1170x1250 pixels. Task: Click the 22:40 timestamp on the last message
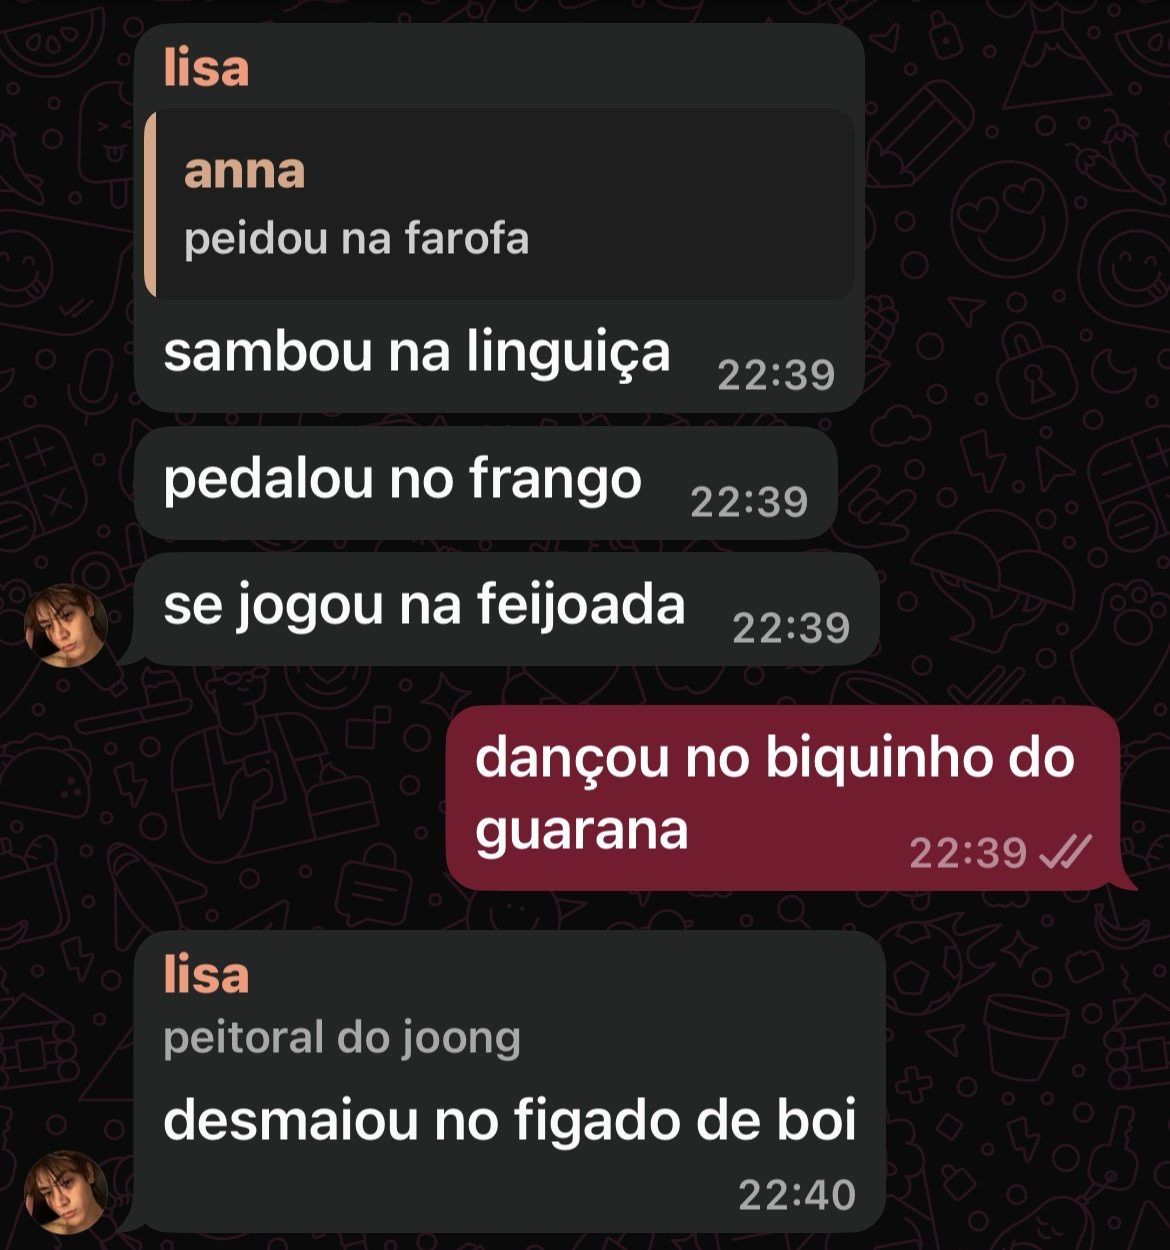[797, 1195]
